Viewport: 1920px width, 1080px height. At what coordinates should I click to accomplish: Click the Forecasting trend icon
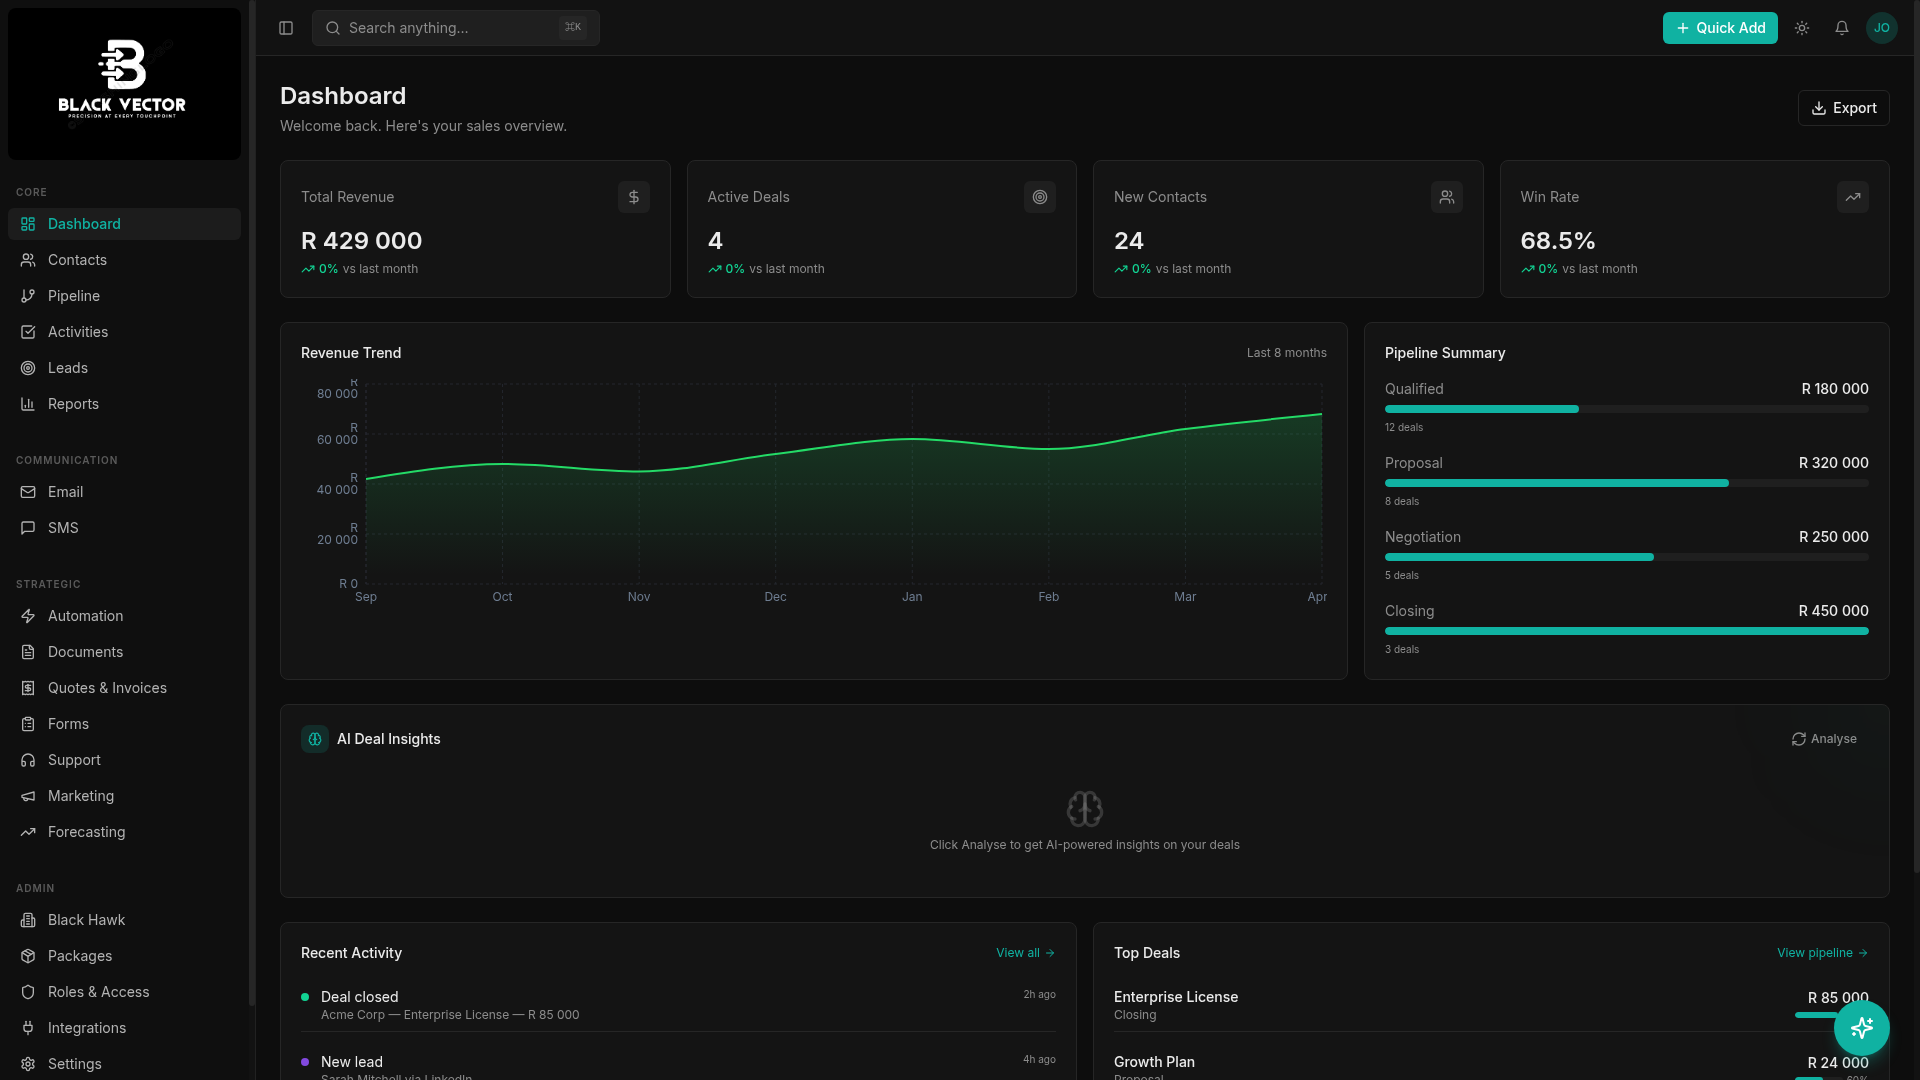click(x=28, y=832)
